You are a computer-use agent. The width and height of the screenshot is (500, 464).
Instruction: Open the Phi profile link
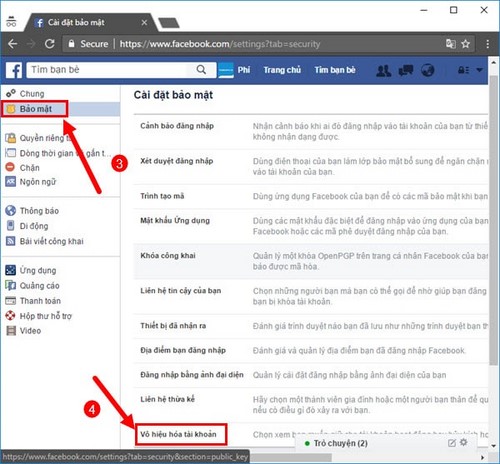[x=244, y=70]
